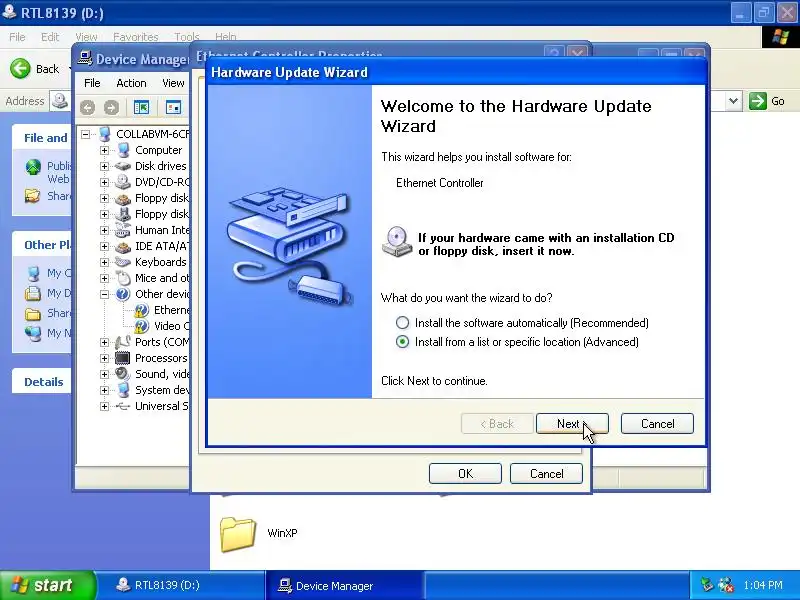Click Next in the Hardware Update Wizard
This screenshot has height=600, width=800.
coord(572,423)
